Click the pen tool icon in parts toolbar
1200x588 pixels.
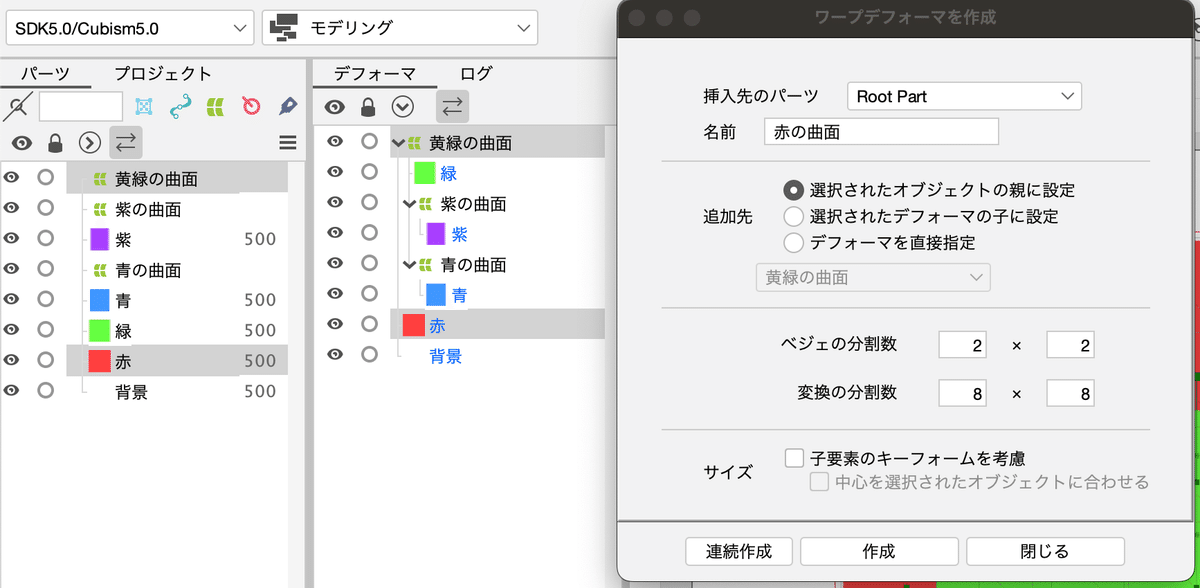coord(288,106)
